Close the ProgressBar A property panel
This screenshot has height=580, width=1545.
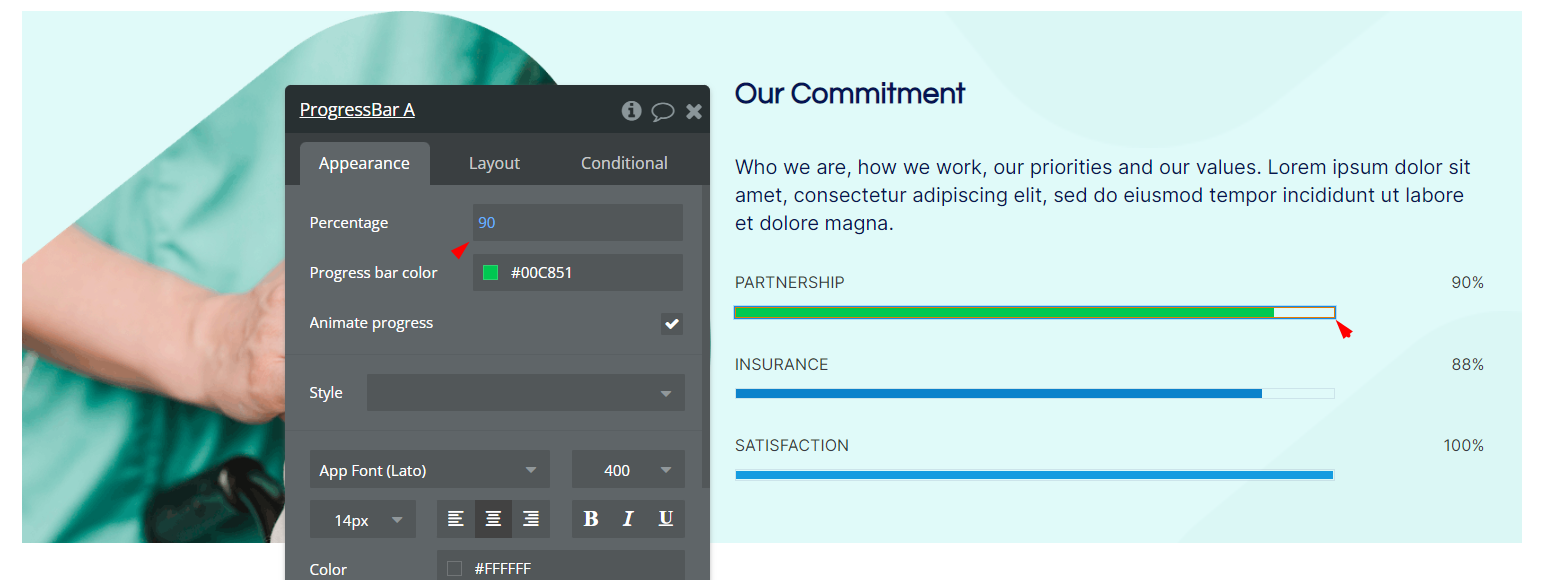694,111
